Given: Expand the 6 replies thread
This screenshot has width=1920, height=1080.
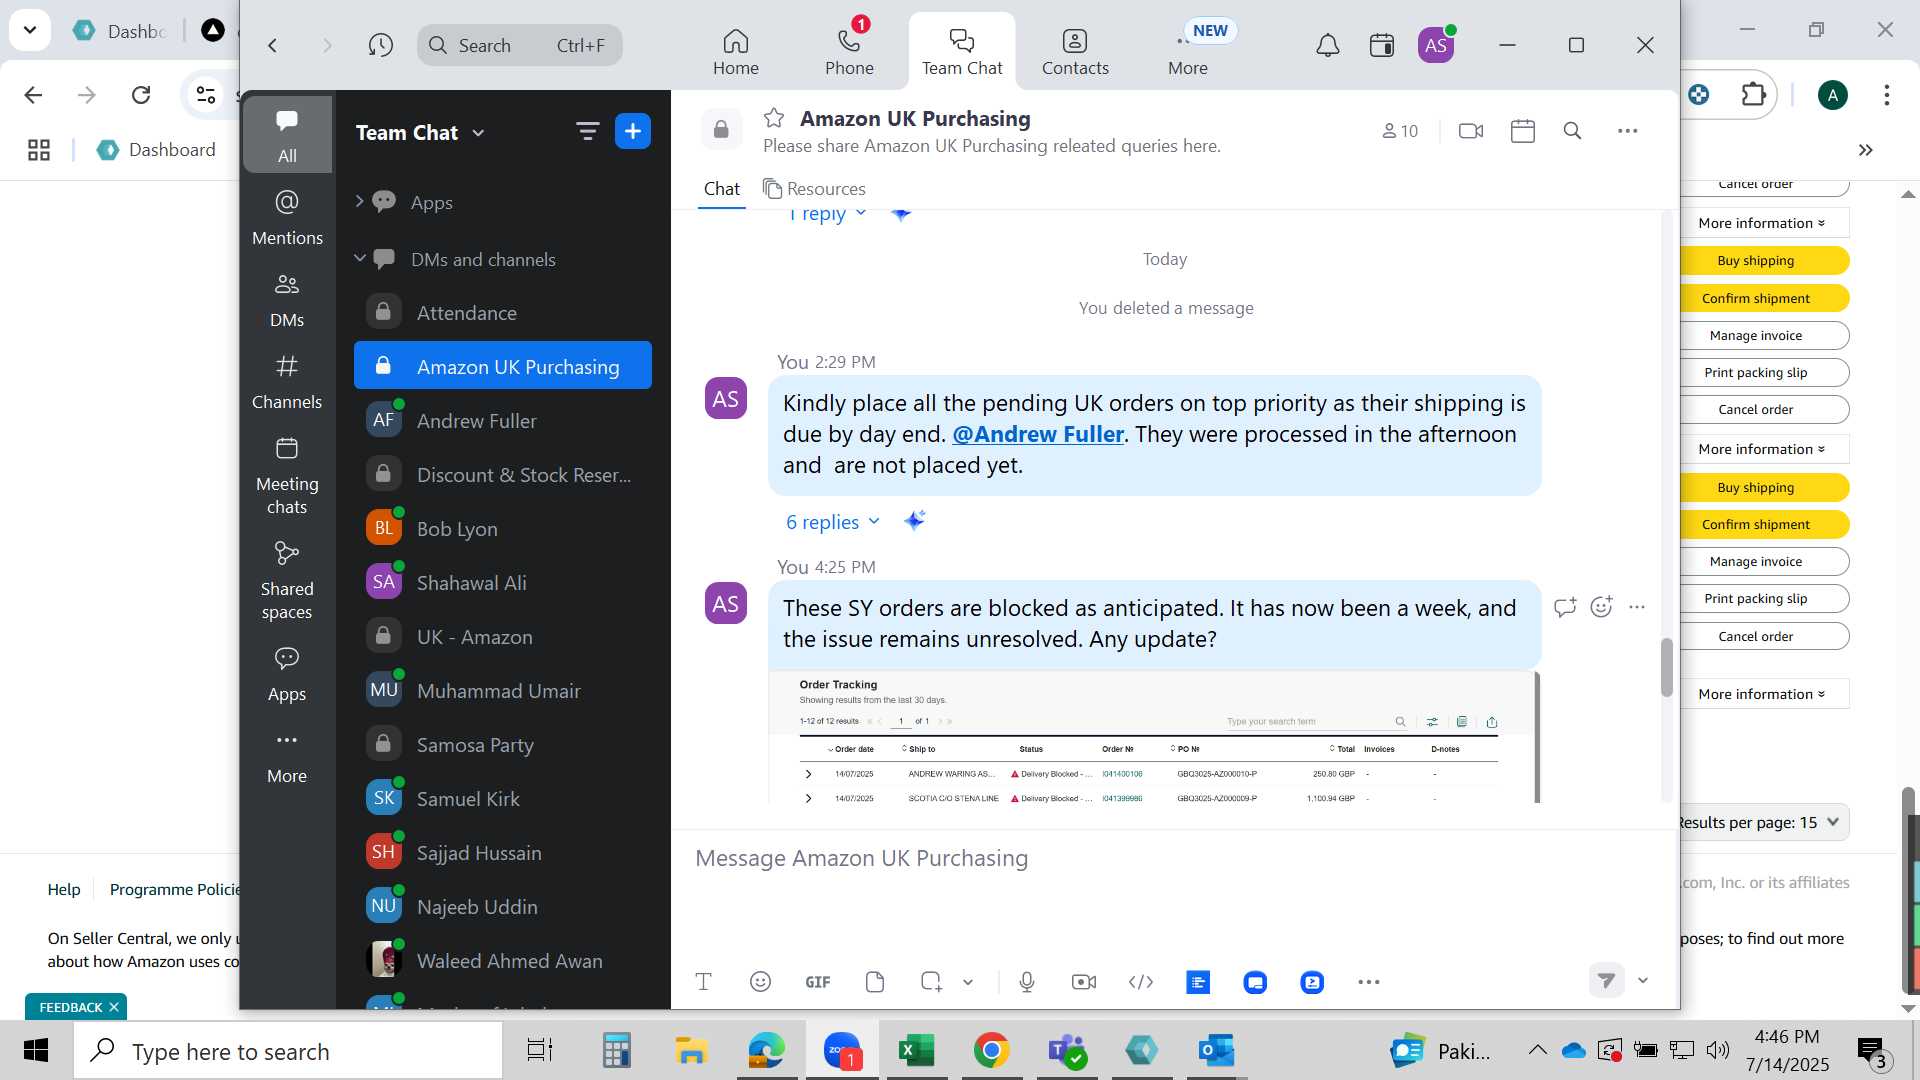Looking at the screenshot, I should (832, 522).
